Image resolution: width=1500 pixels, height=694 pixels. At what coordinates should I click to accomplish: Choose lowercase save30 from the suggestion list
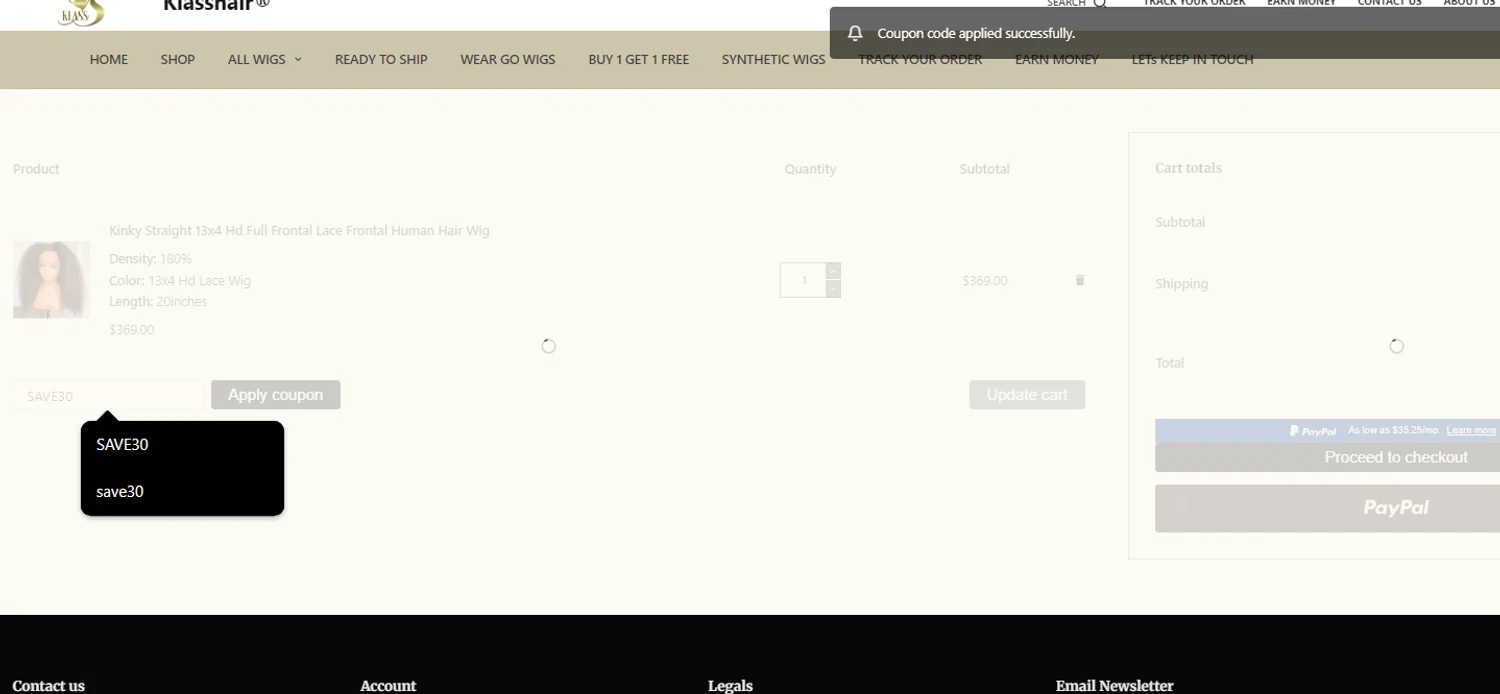pos(120,492)
